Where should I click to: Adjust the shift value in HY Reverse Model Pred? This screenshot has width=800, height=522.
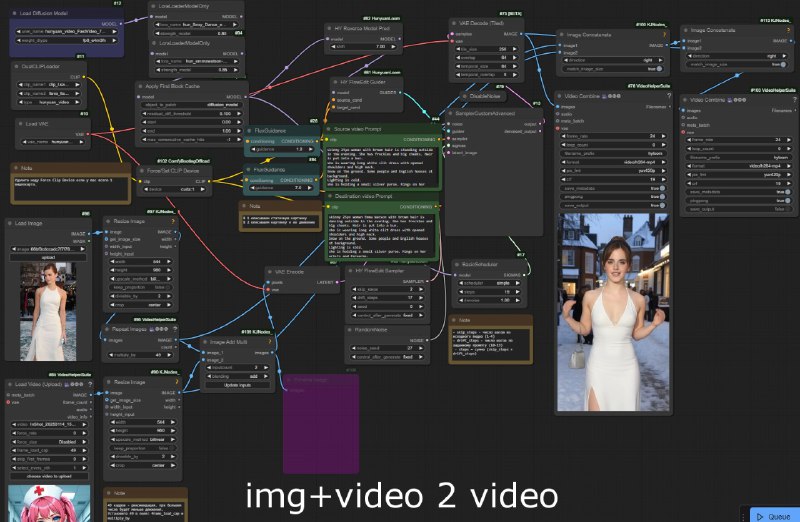[x=364, y=46]
